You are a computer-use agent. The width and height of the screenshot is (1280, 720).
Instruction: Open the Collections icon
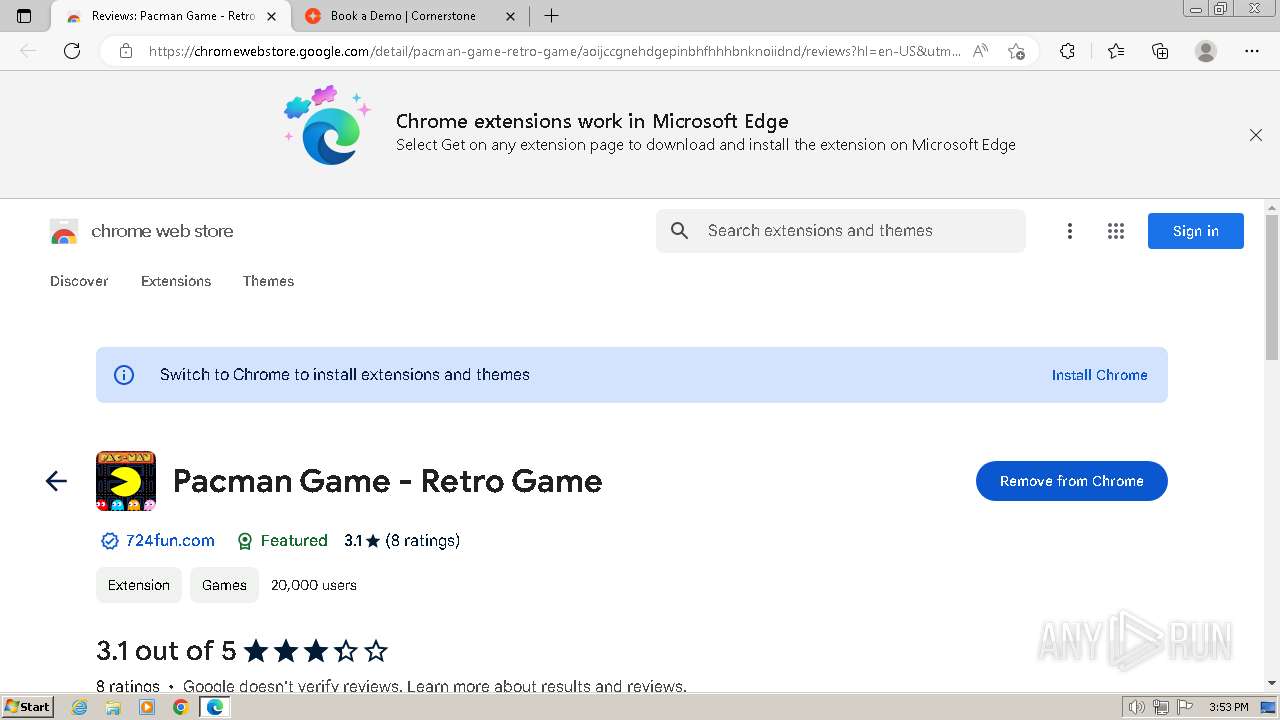click(x=1160, y=51)
